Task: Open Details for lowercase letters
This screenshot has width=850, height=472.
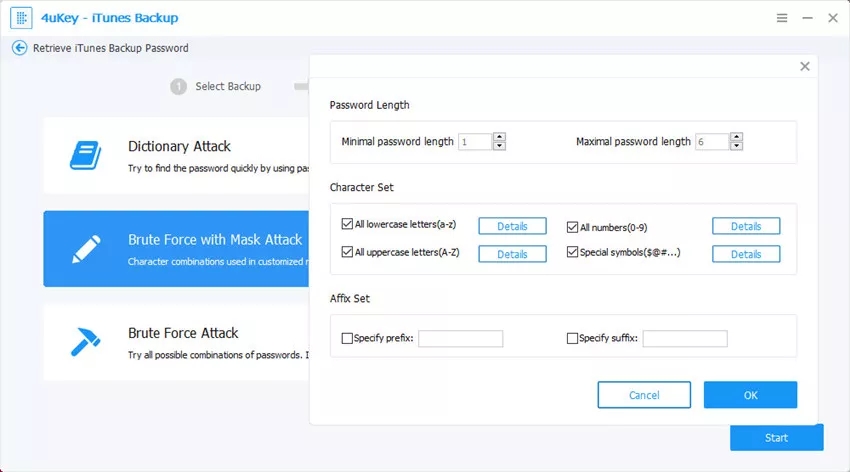Action: [x=512, y=227]
